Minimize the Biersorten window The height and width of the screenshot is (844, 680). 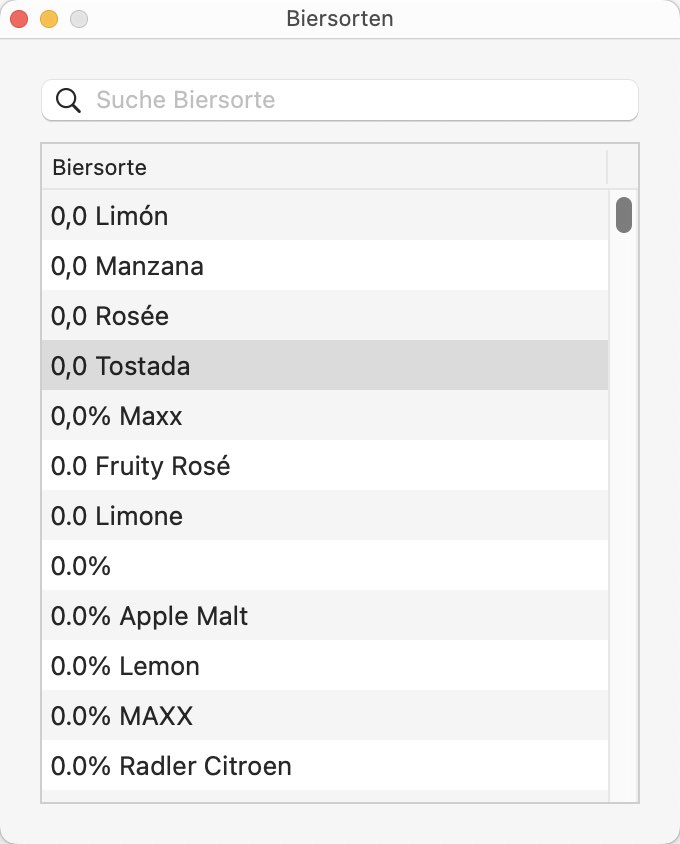pyautogui.click(x=49, y=19)
